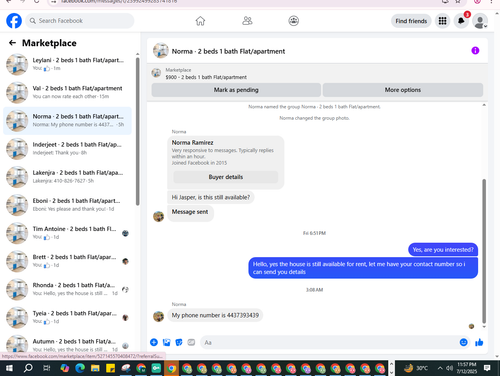The height and width of the screenshot is (376, 500).
Task: Open Windows taskbar search
Action: click(x=28, y=368)
